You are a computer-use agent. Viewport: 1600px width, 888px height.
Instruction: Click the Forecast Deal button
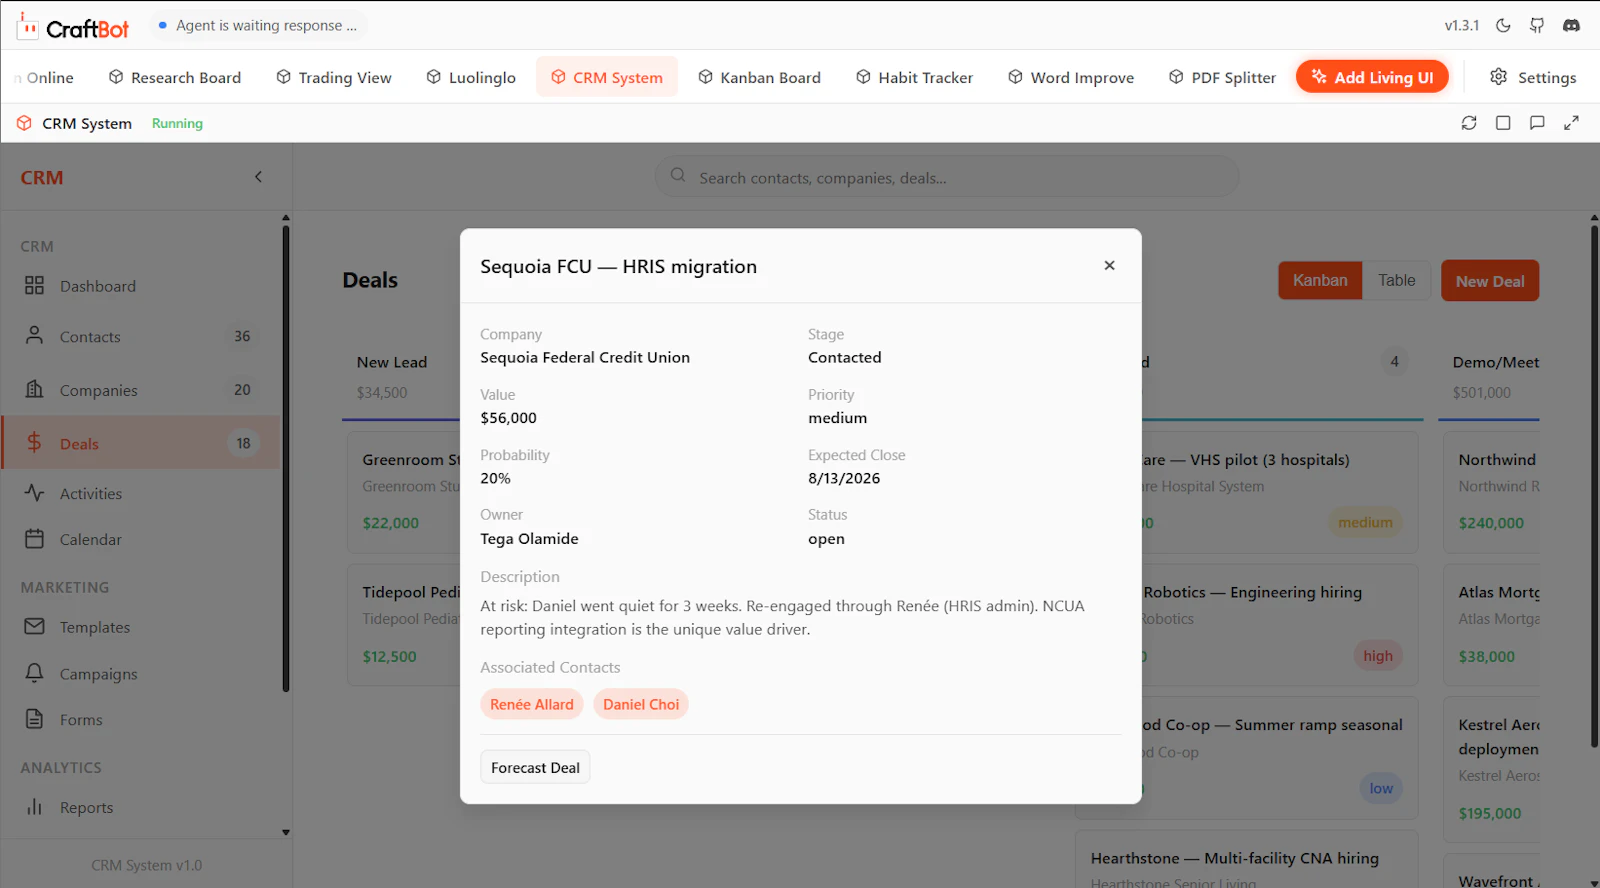535,767
